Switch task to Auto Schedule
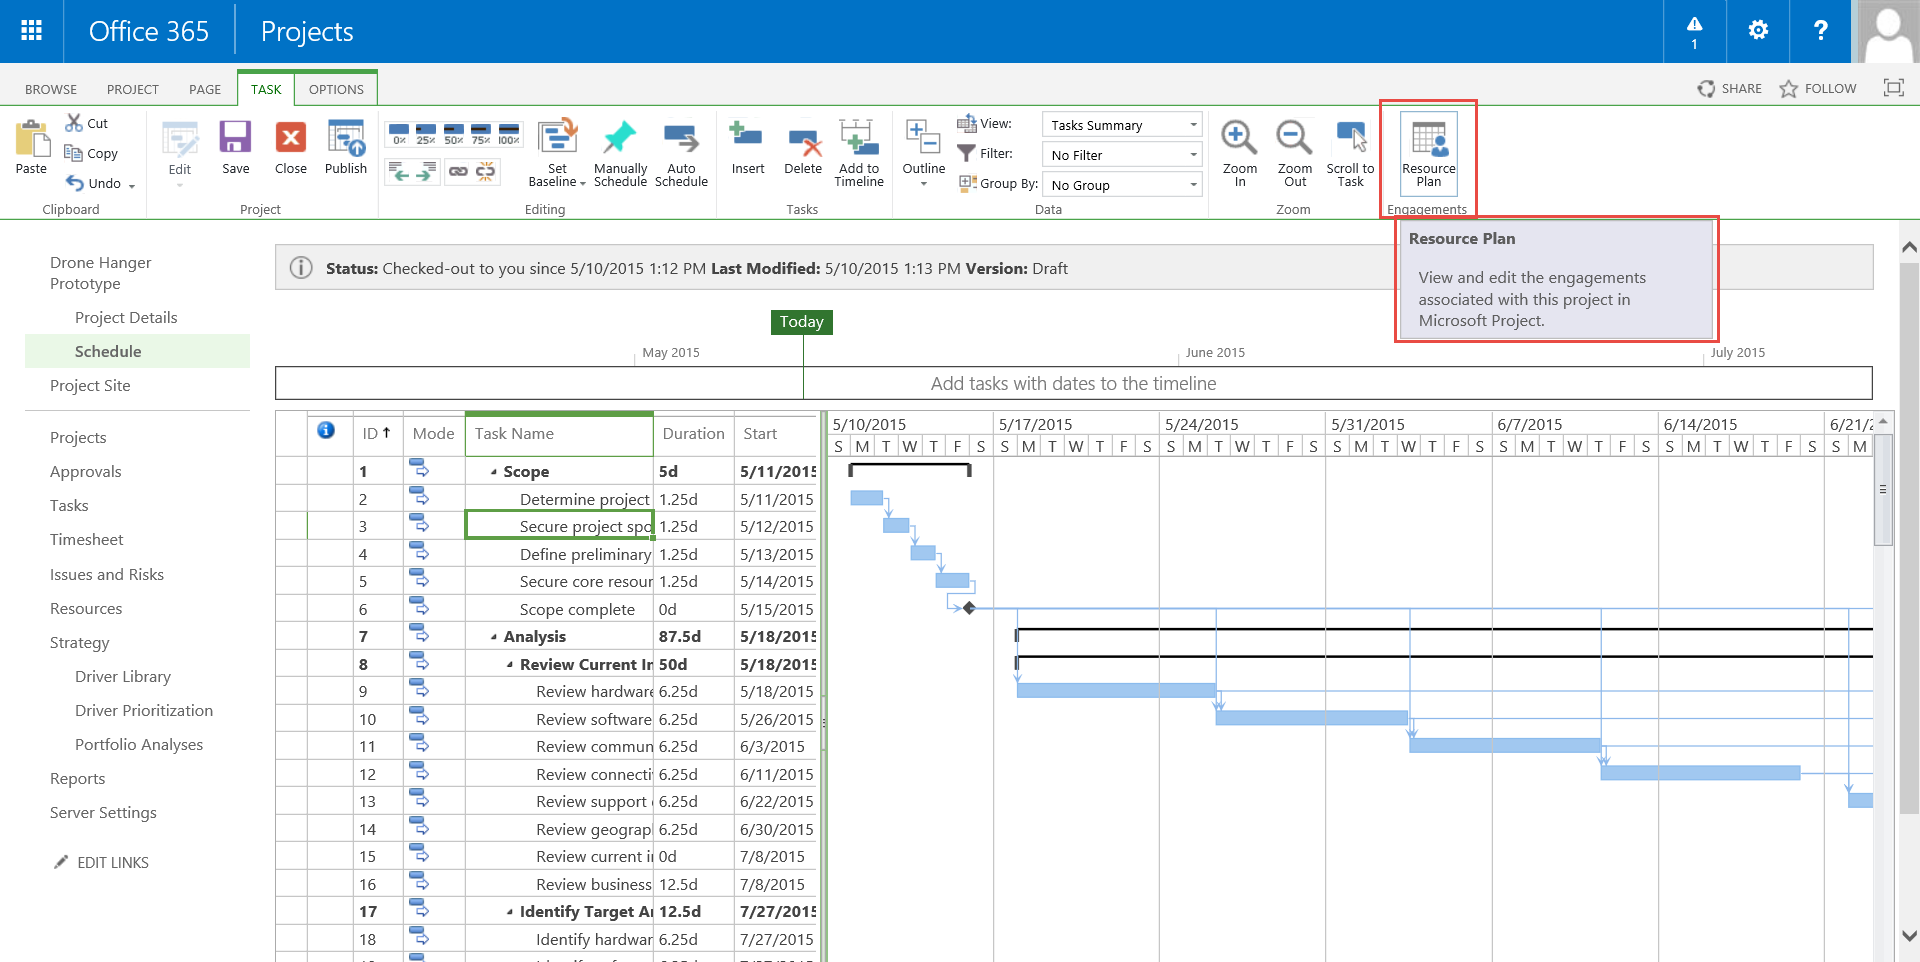Viewport: 1920px width, 962px height. (x=681, y=153)
